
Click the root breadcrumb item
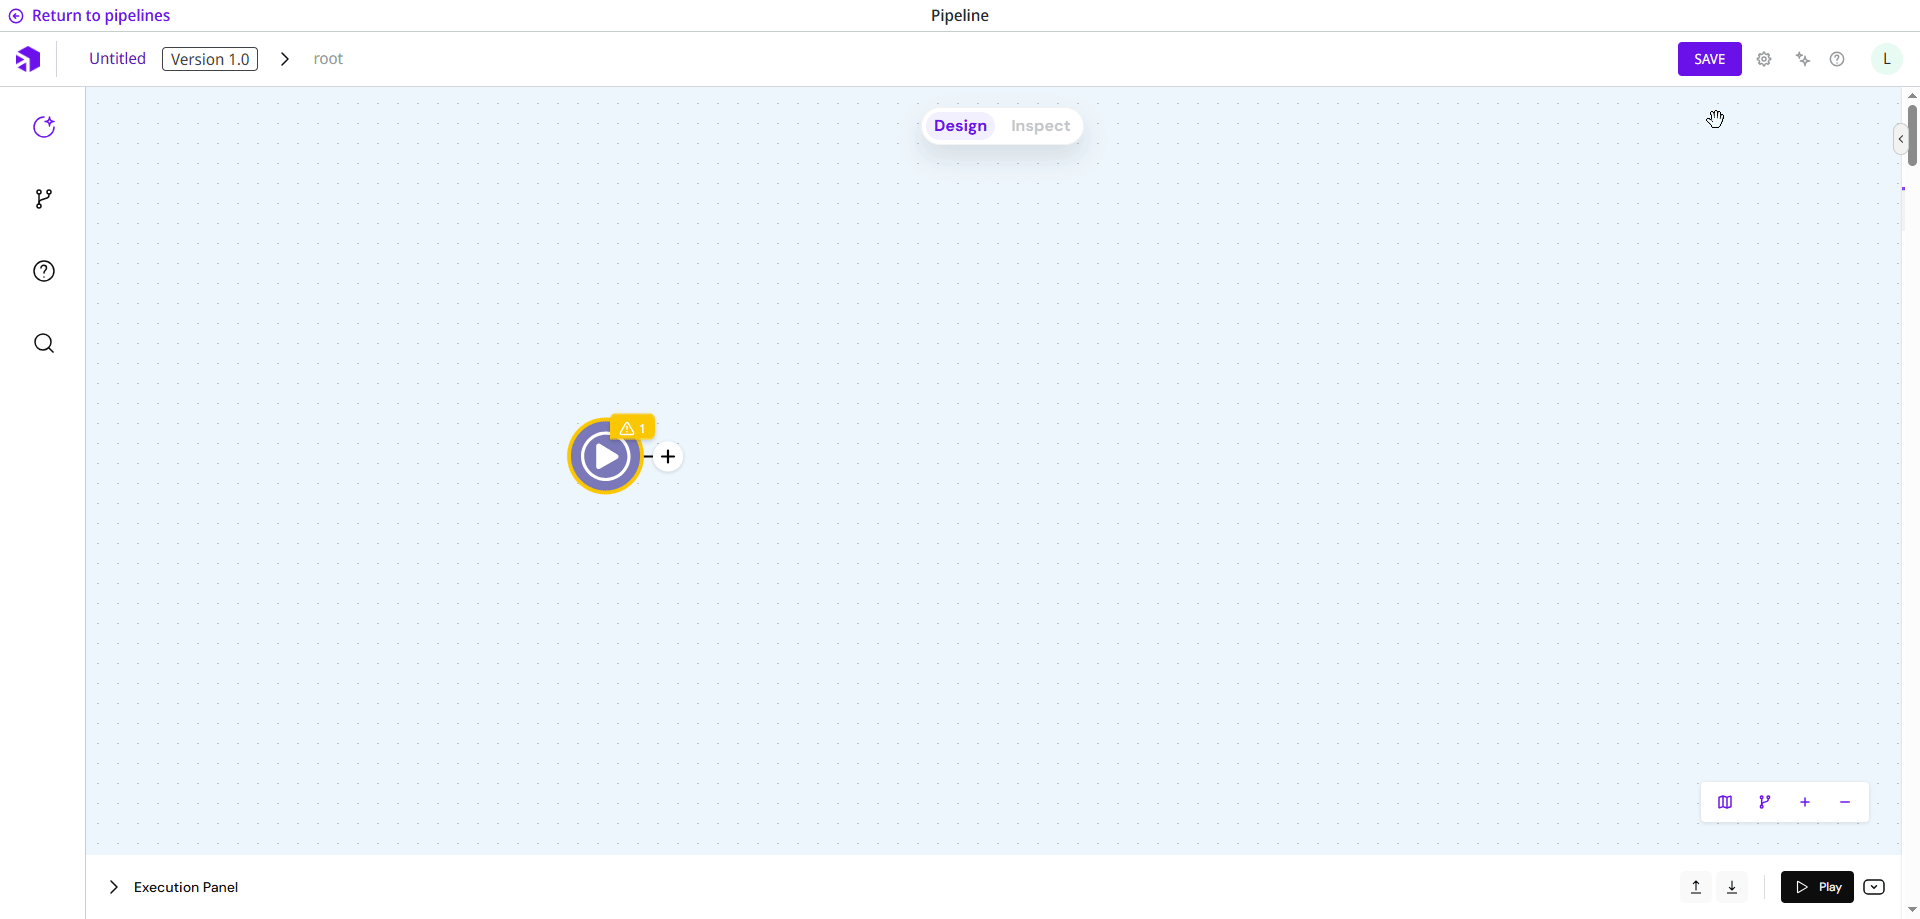328,59
